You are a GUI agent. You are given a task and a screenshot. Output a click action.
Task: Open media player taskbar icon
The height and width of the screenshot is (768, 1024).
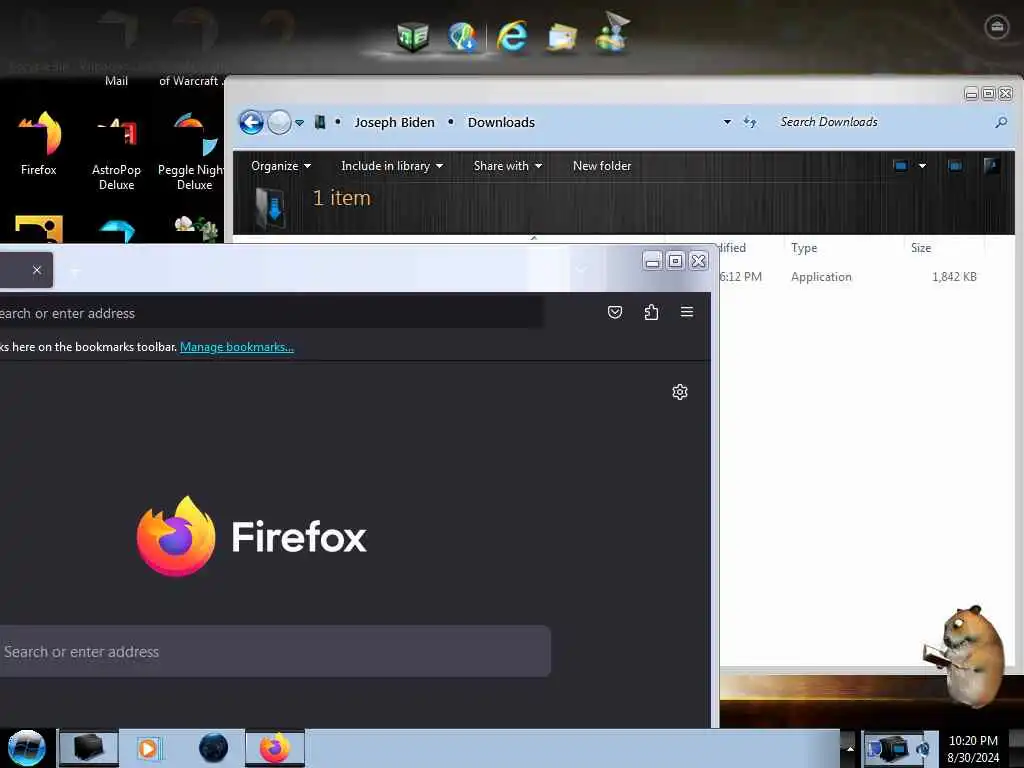148,748
